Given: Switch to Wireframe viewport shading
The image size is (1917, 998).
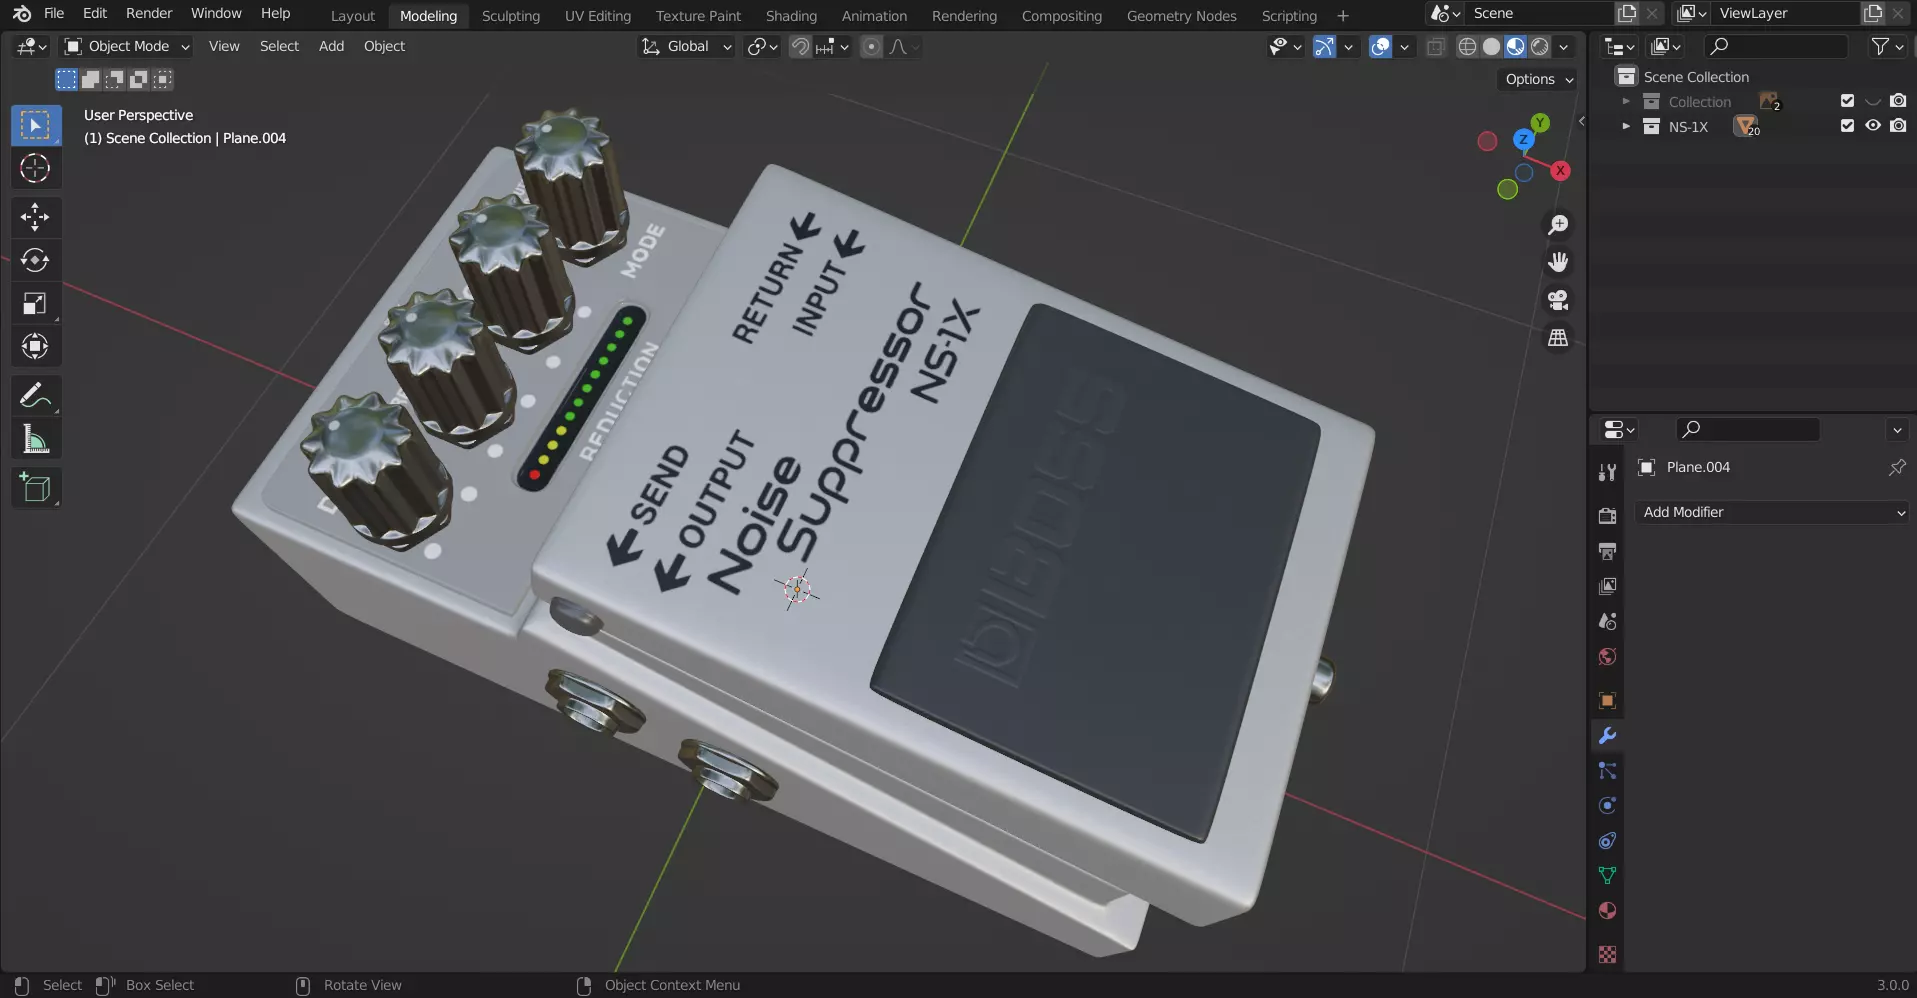Looking at the screenshot, I should [1467, 47].
